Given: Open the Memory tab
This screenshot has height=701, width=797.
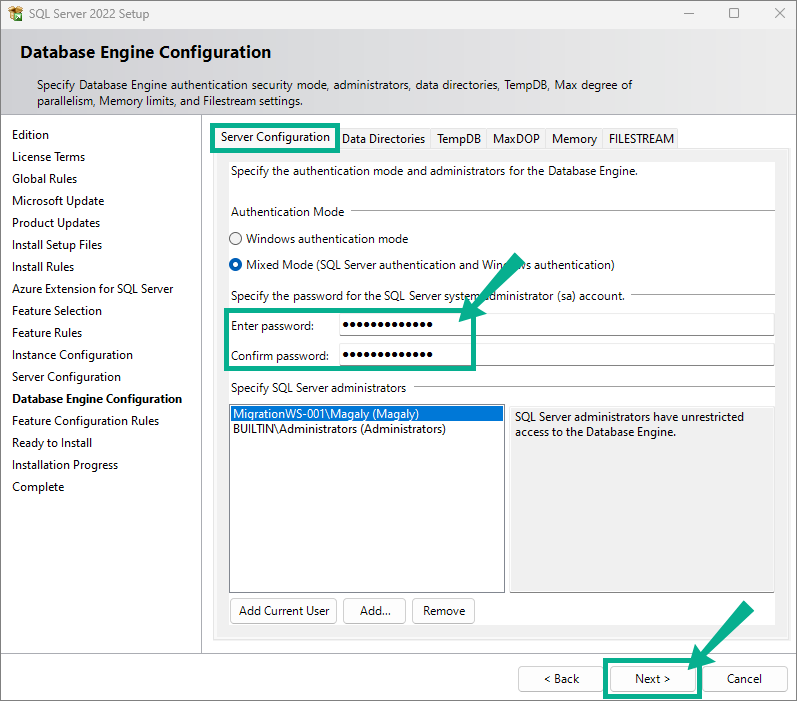Looking at the screenshot, I should click(574, 139).
